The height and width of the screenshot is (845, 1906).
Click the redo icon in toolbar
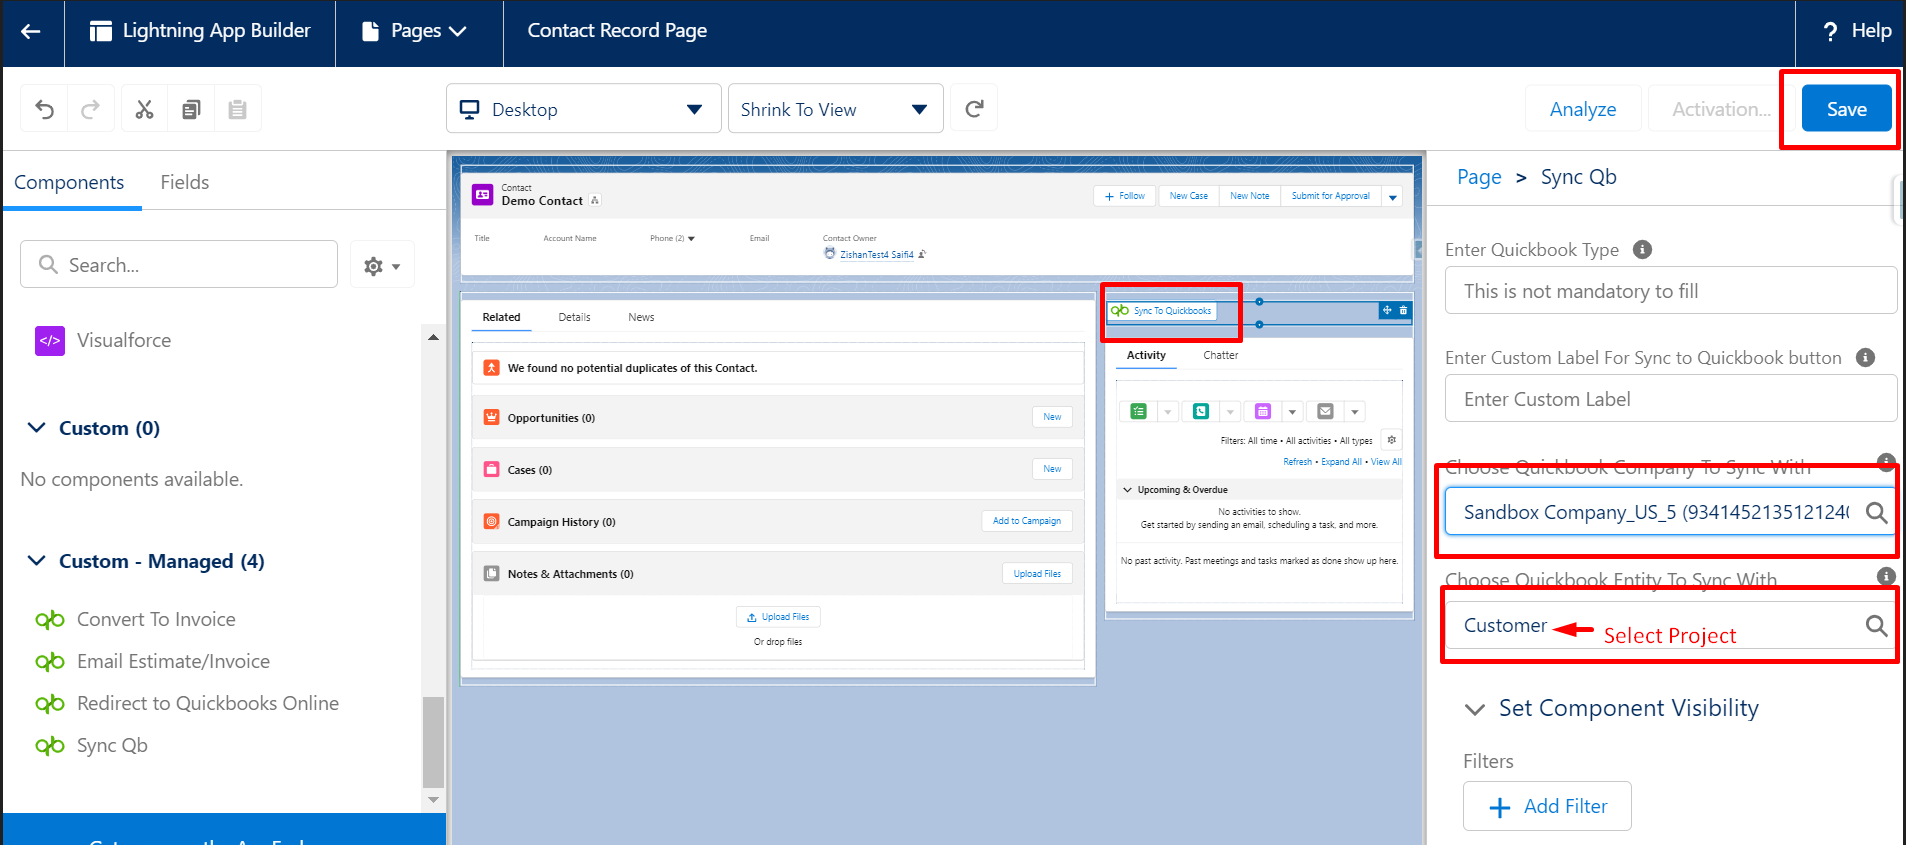(90, 109)
